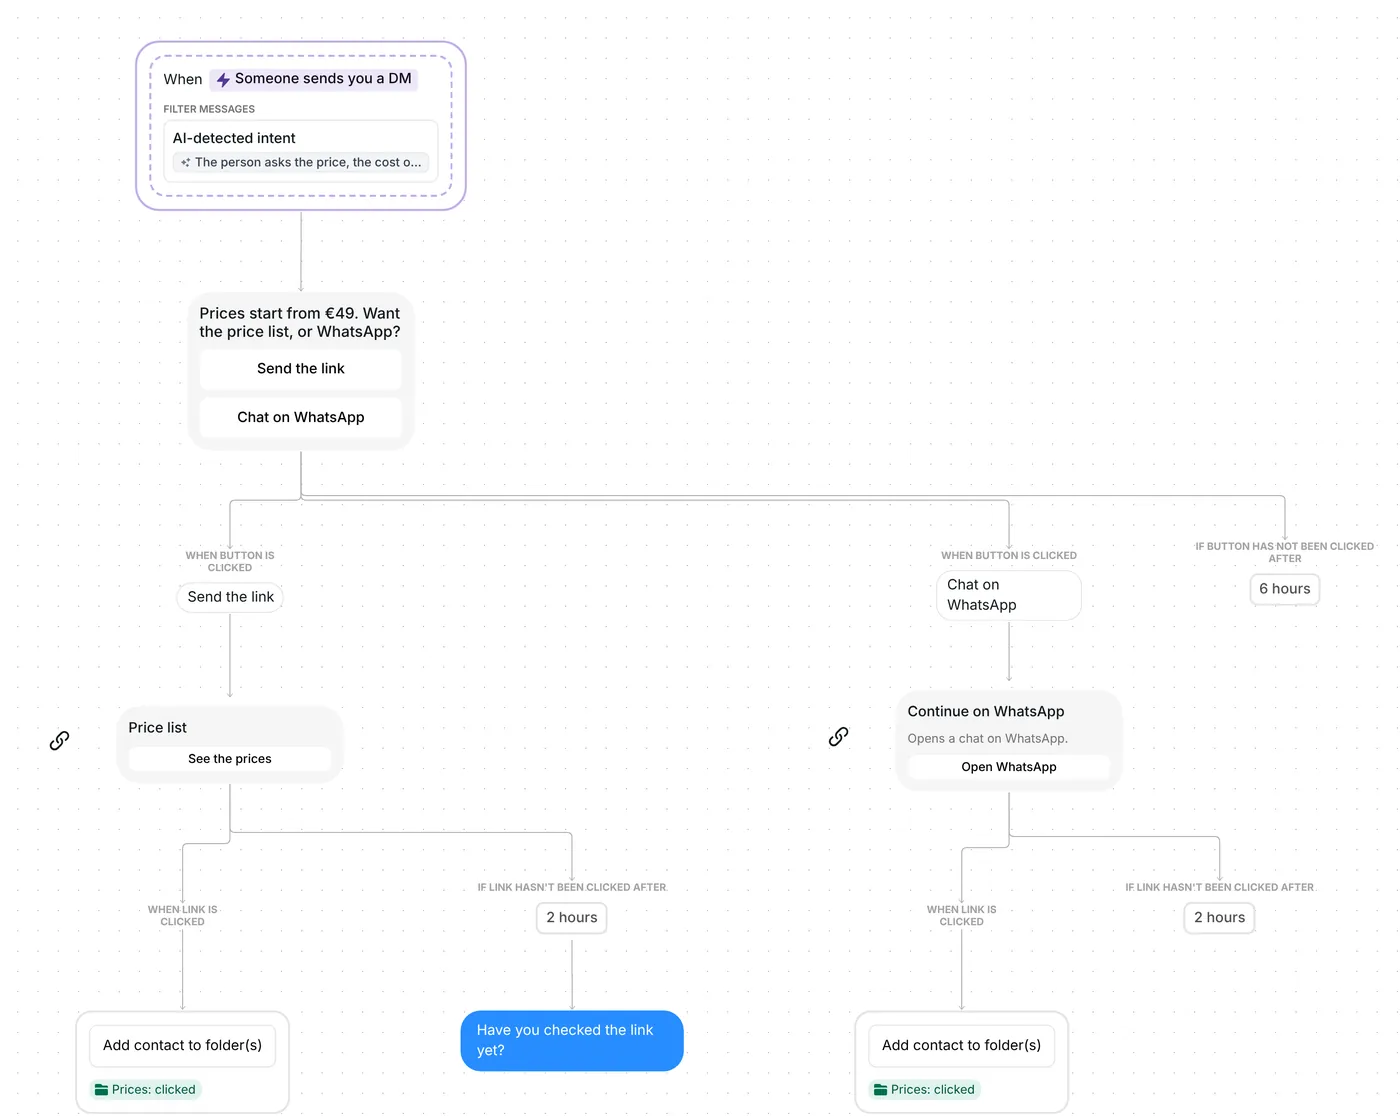Select the 'Send the link' condition pill
This screenshot has width=1400, height=1116.
tap(230, 597)
